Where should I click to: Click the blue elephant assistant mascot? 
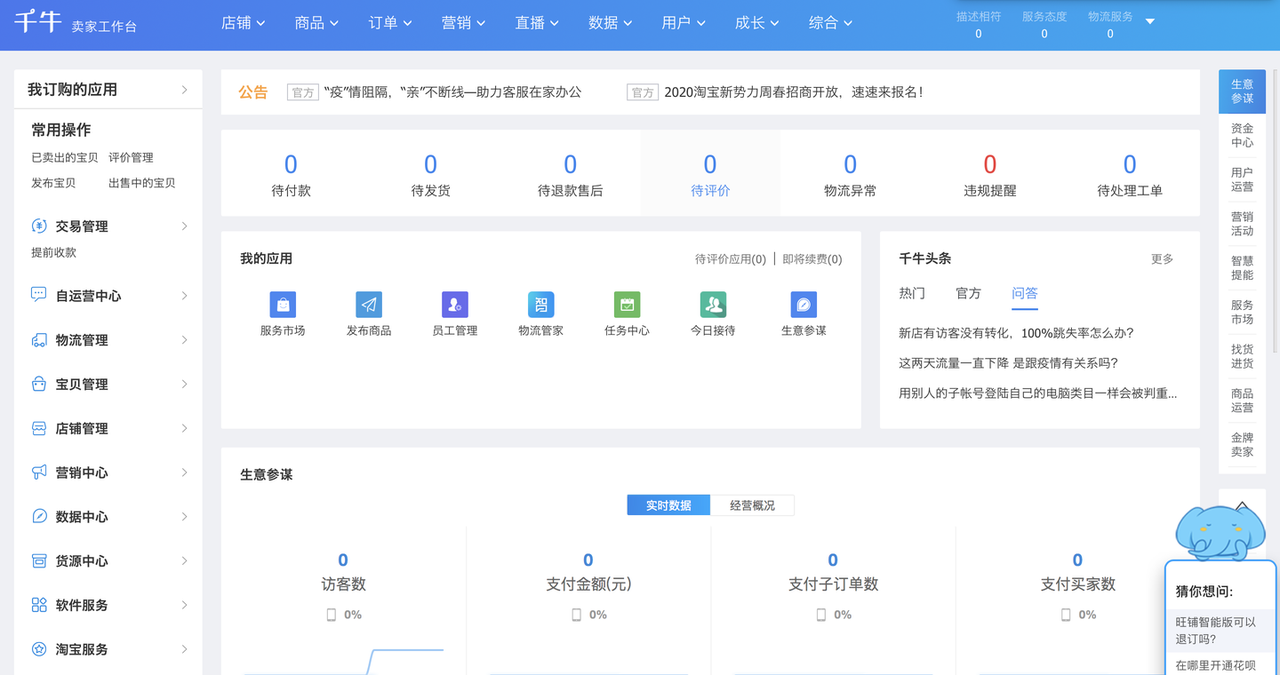click(x=1219, y=532)
